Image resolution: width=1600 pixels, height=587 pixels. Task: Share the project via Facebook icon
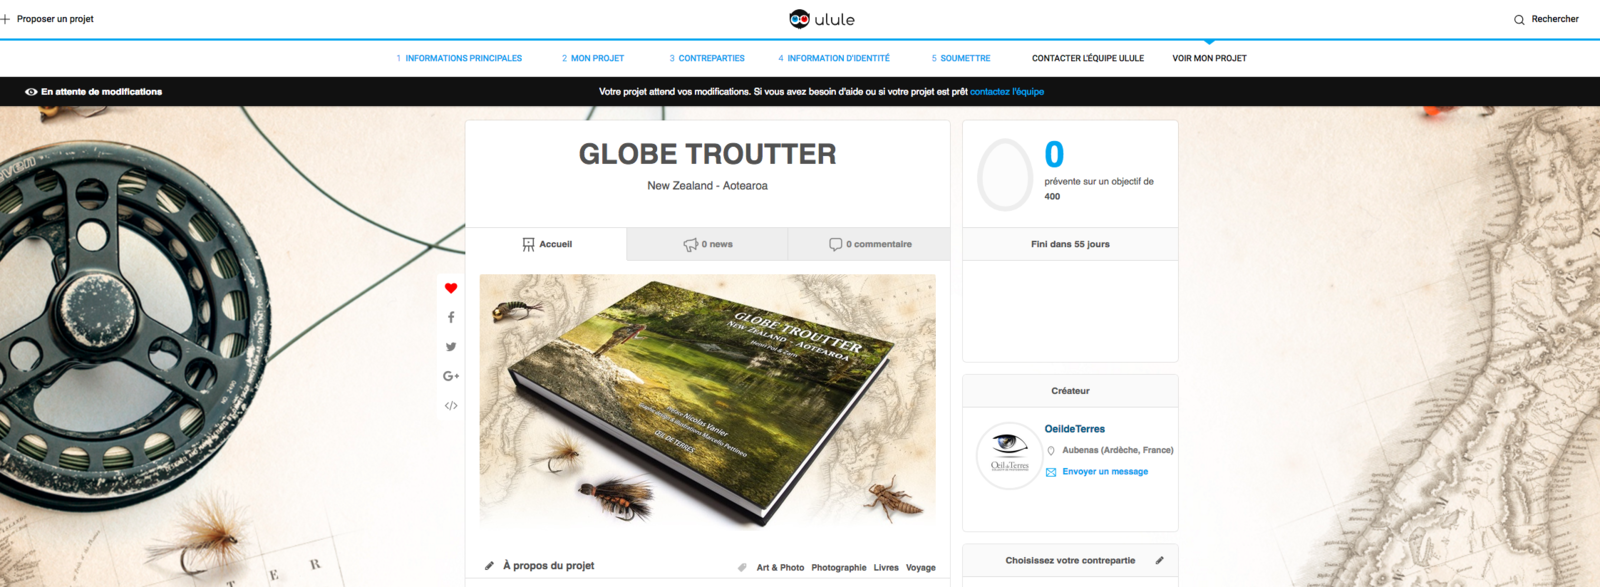451,317
